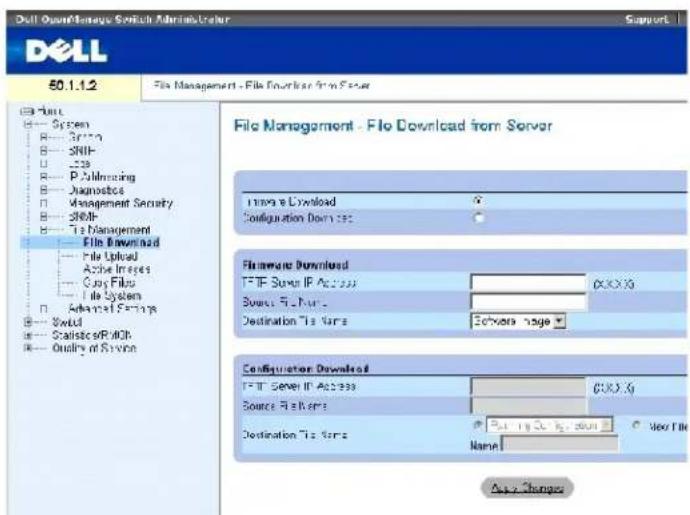Expand the Switch tree node
Viewport: 690px width, 515px height.
pos(29,322)
